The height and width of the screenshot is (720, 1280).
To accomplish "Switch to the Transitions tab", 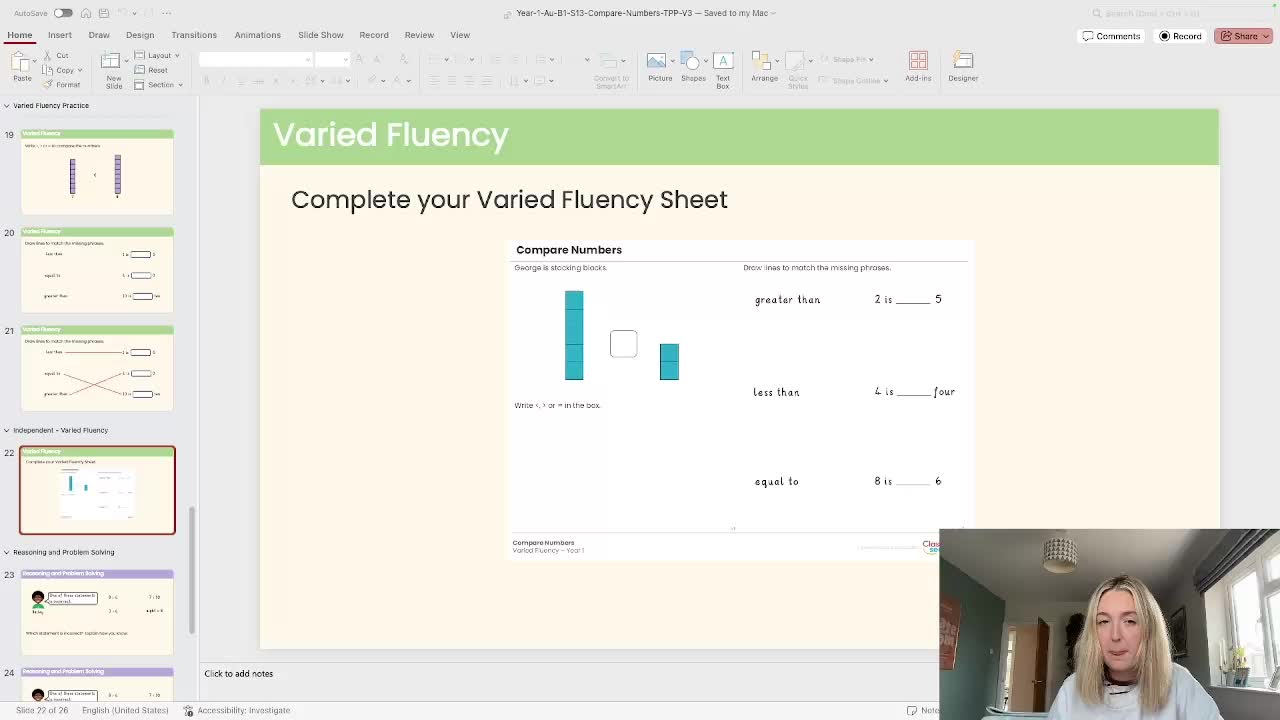I will (194, 35).
